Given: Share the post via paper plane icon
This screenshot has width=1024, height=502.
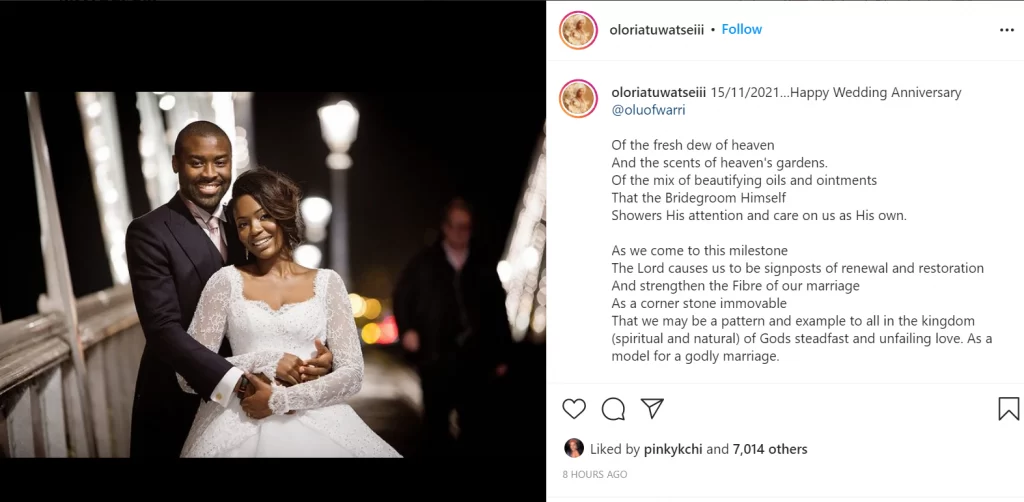Looking at the screenshot, I should click(x=652, y=409).
